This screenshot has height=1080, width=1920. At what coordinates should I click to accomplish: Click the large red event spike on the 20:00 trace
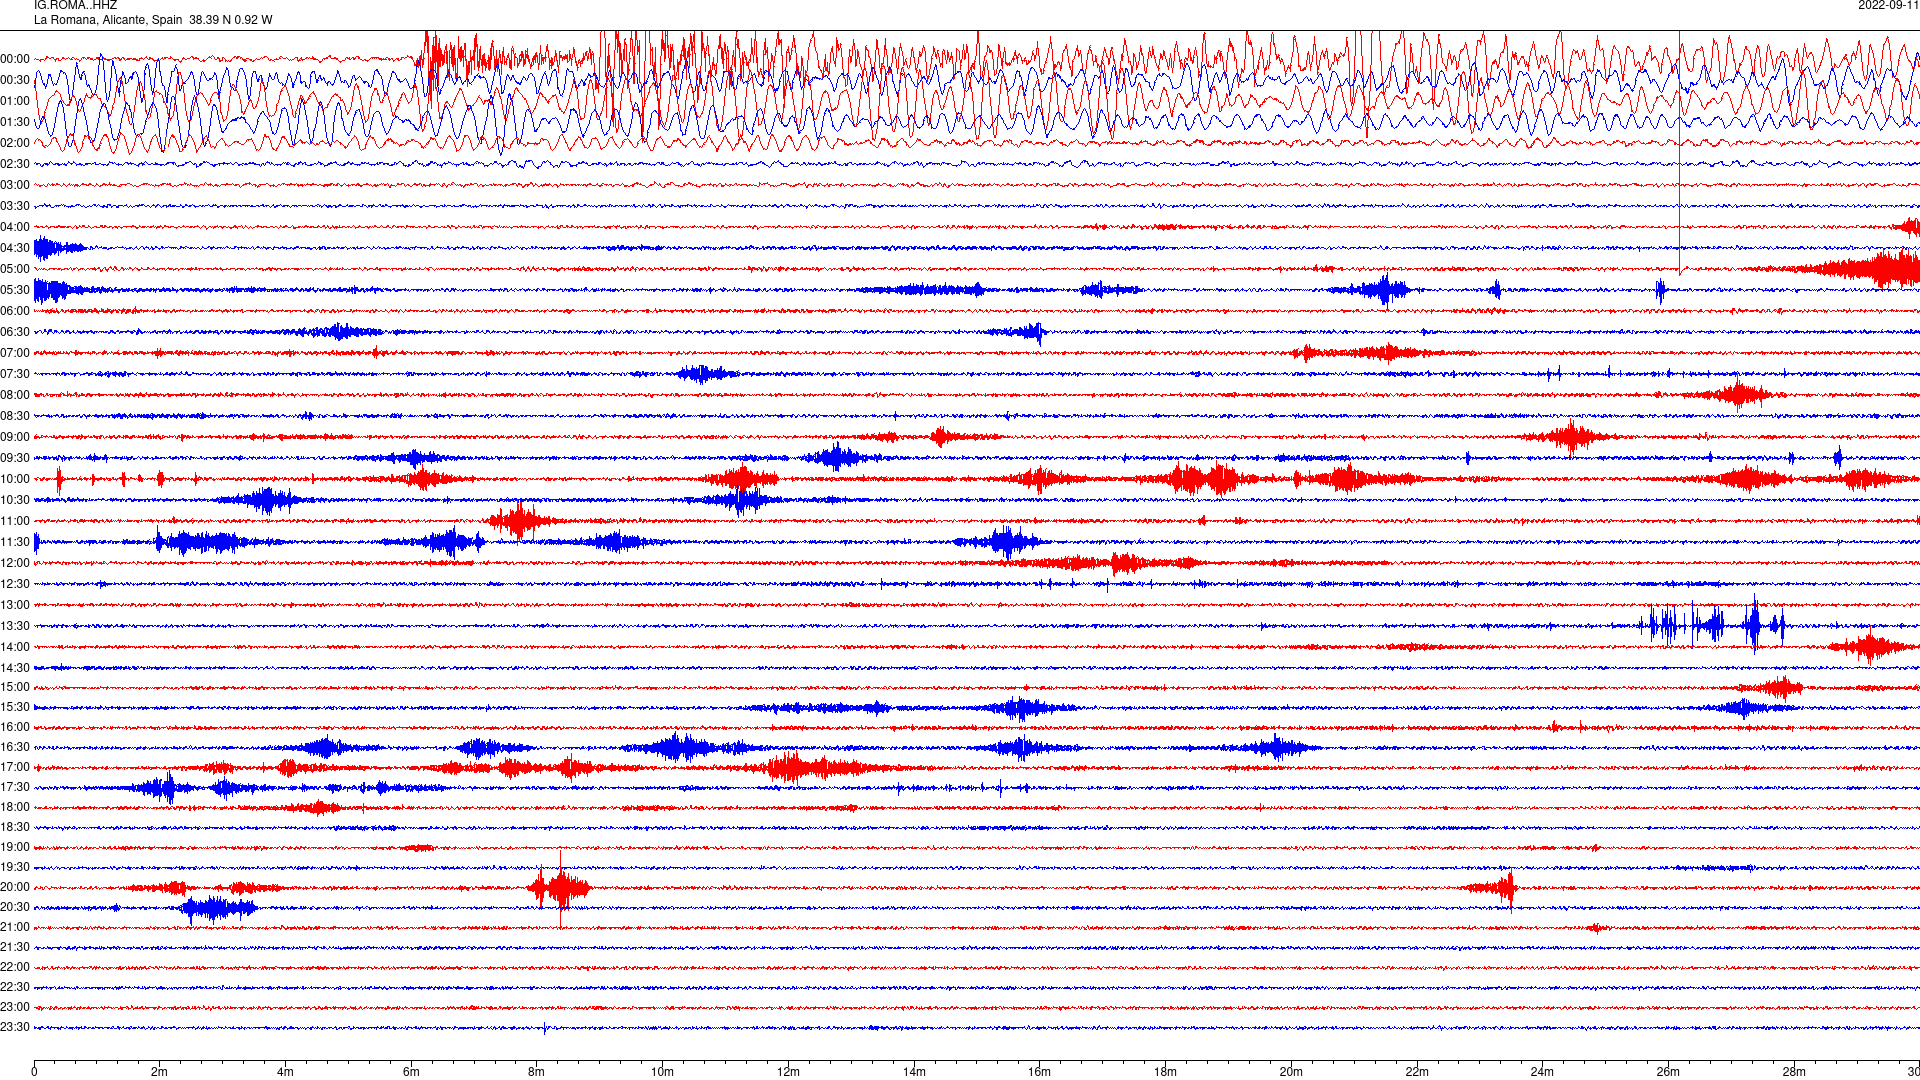click(x=560, y=888)
